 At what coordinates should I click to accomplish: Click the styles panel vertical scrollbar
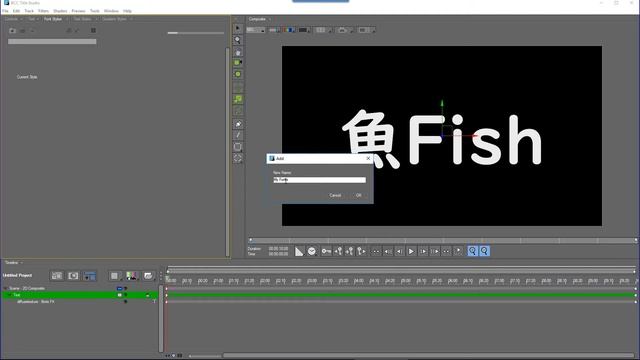click(x=227, y=152)
